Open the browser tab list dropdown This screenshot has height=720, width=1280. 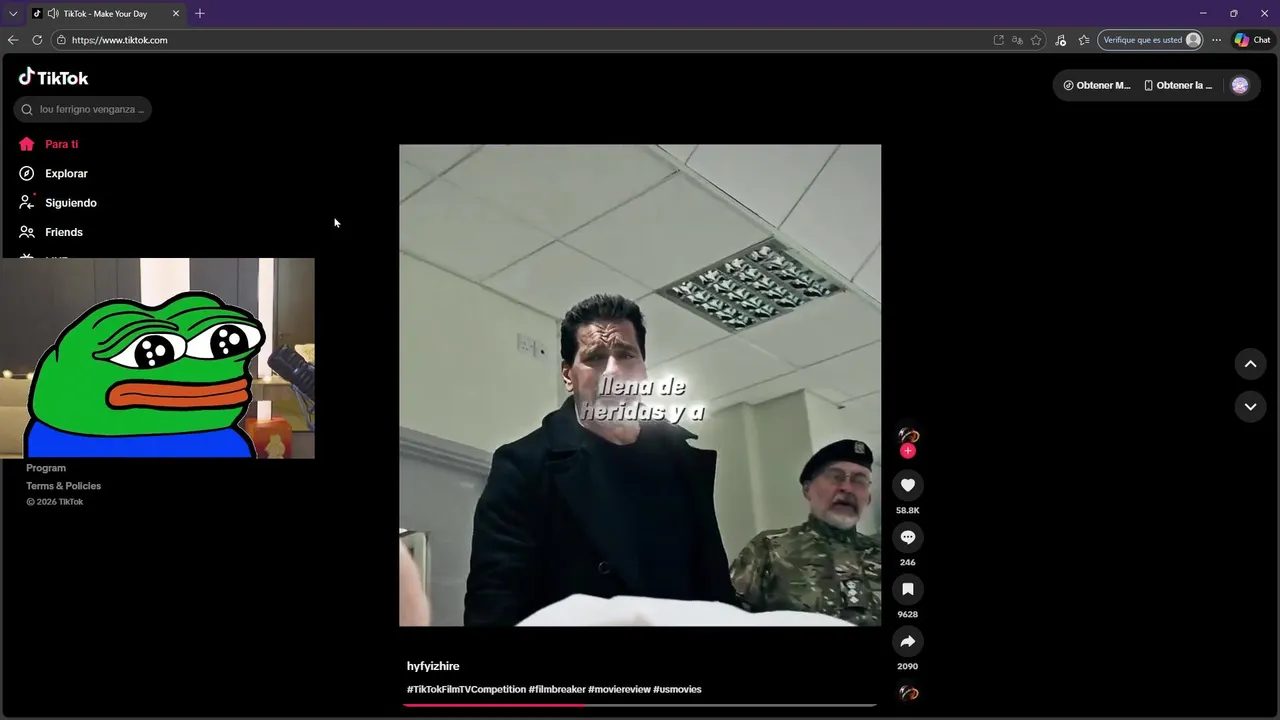(x=13, y=13)
